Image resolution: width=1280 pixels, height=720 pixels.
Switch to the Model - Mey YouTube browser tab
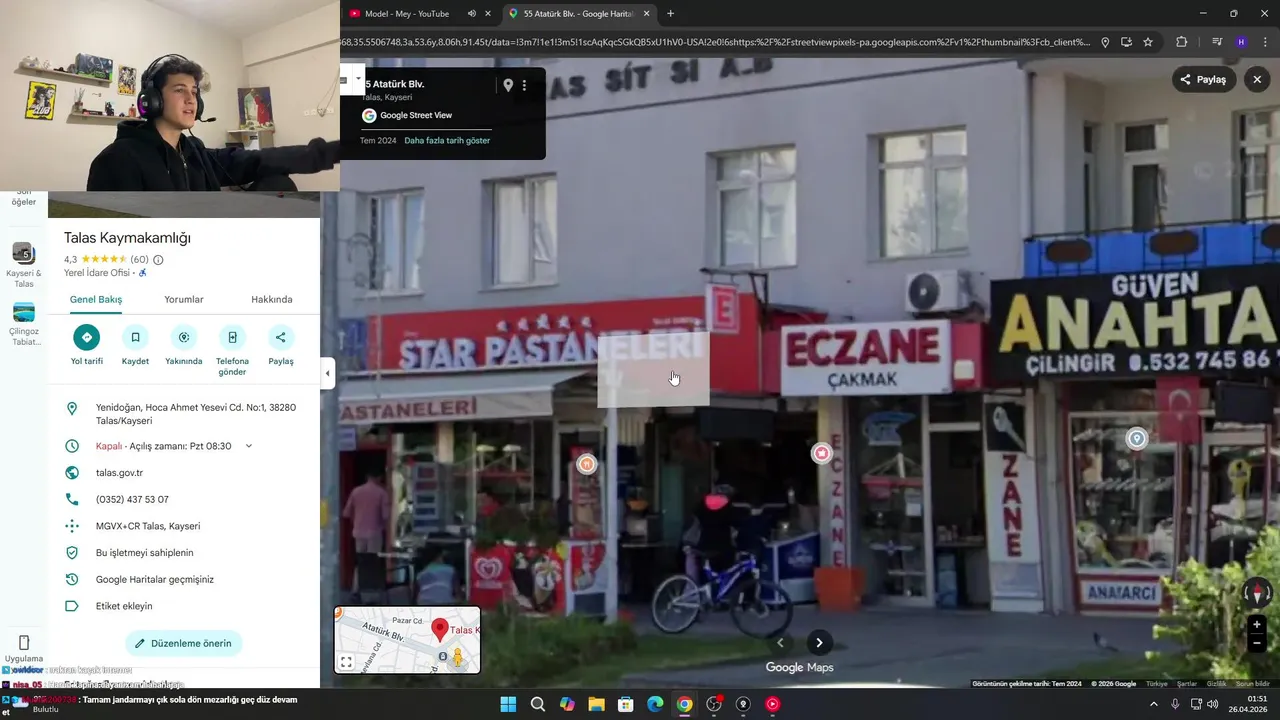pyautogui.click(x=407, y=14)
